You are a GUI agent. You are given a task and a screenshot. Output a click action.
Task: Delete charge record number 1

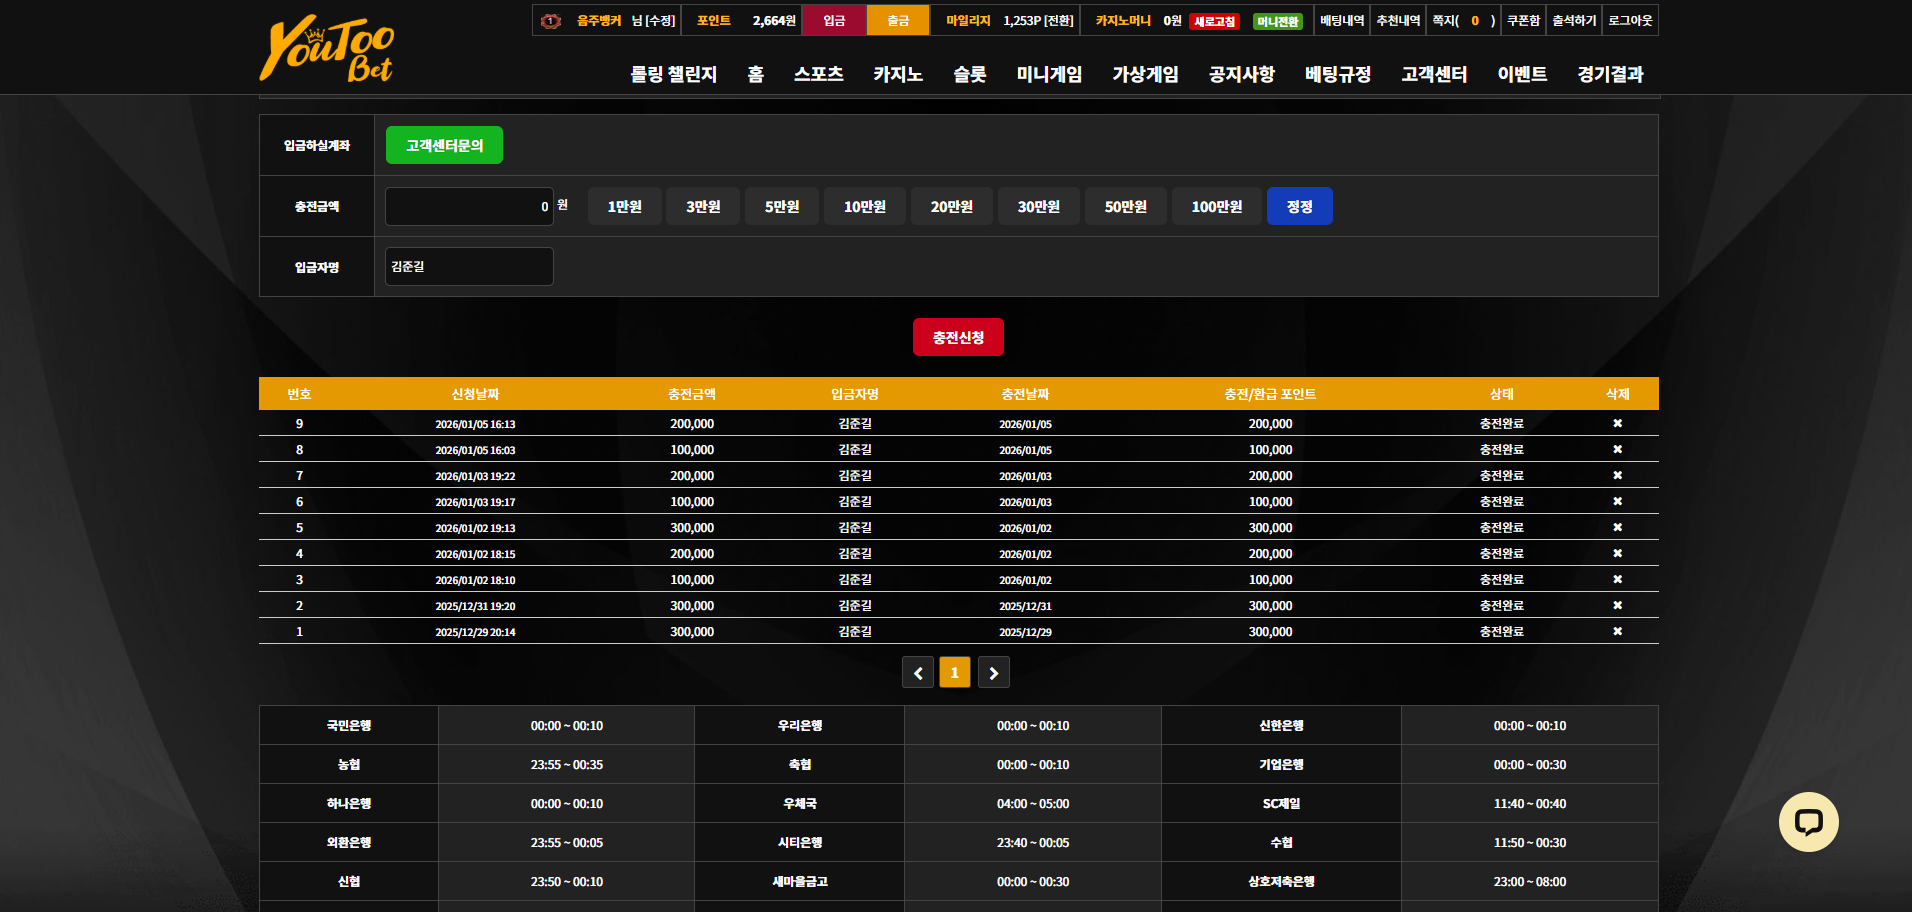pos(1617,632)
